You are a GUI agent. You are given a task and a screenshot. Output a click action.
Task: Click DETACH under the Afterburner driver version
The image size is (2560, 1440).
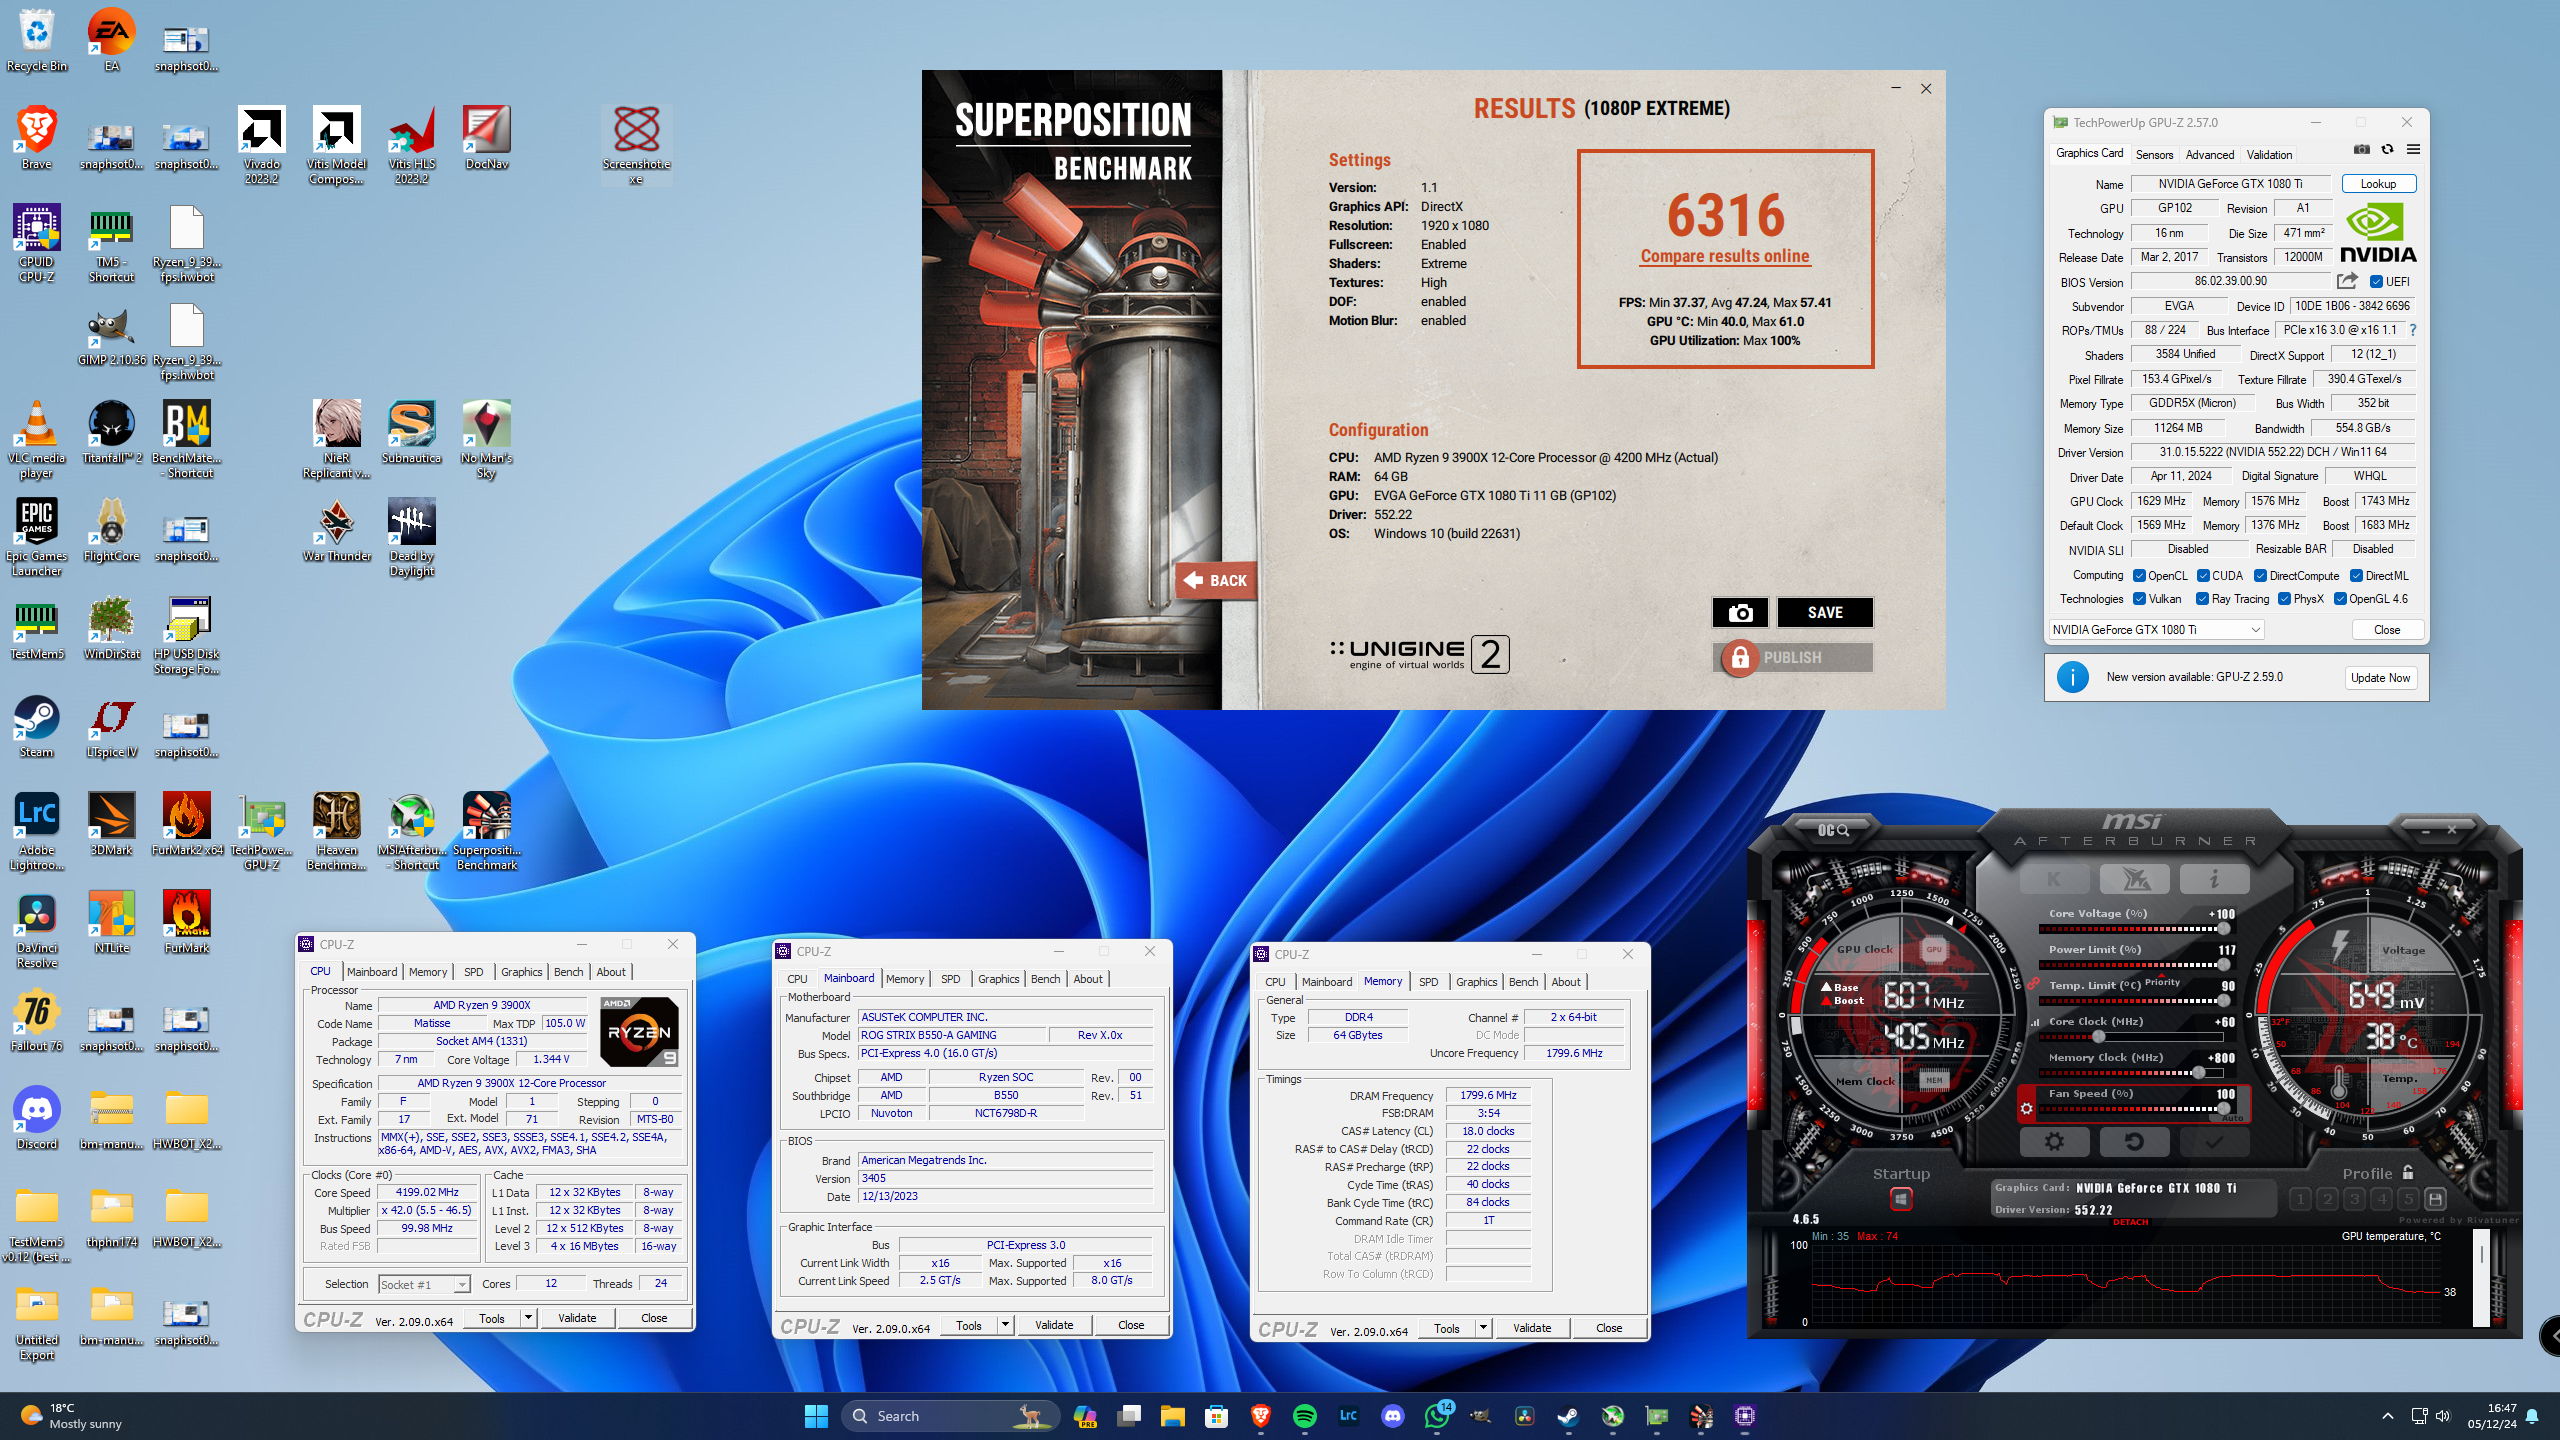(2130, 1222)
